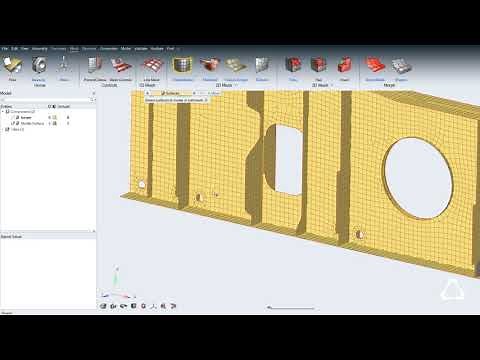Click the red morph tool in Morph group

375,68
